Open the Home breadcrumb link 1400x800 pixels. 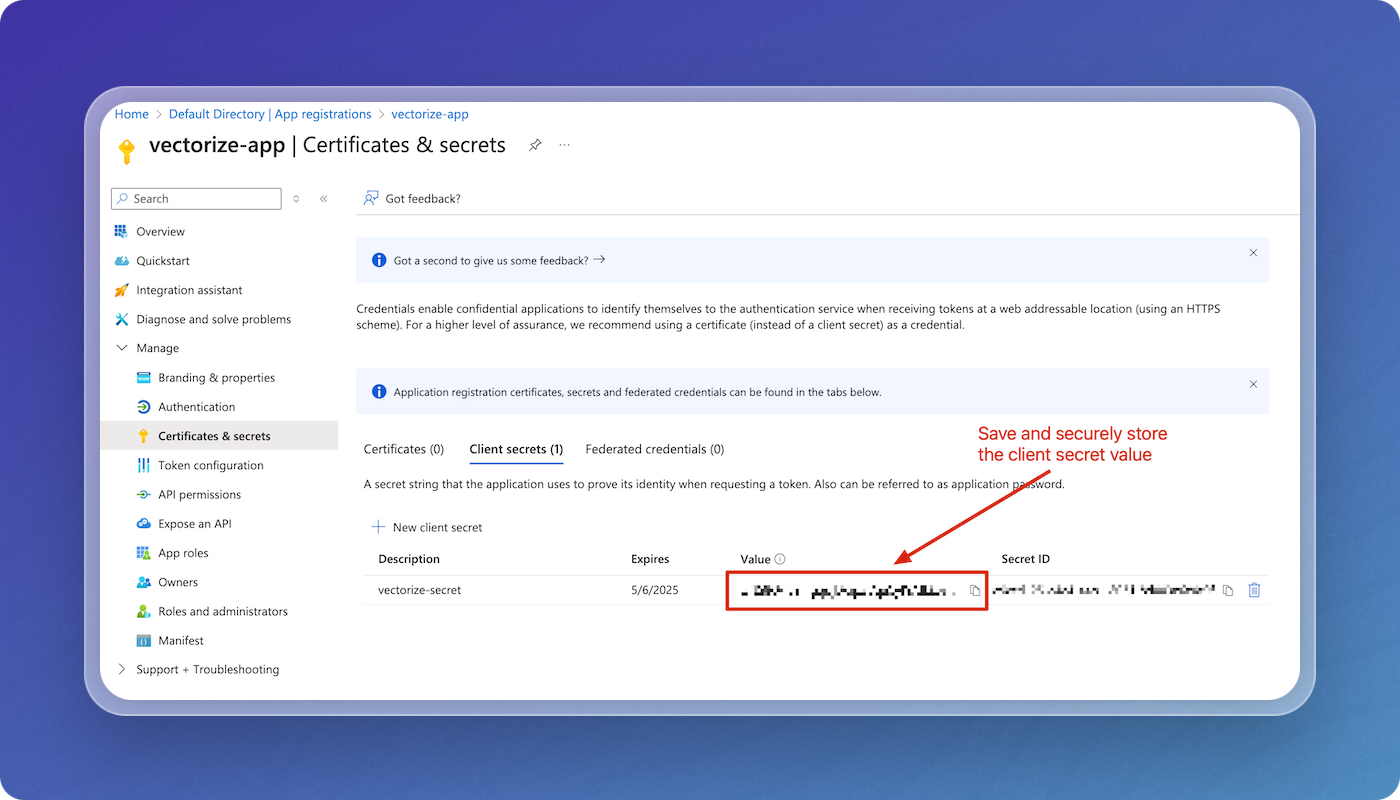tap(131, 114)
